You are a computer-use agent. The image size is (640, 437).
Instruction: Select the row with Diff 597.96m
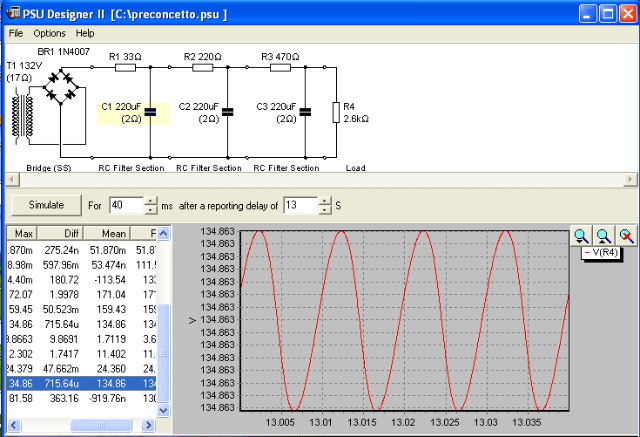coord(82,265)
